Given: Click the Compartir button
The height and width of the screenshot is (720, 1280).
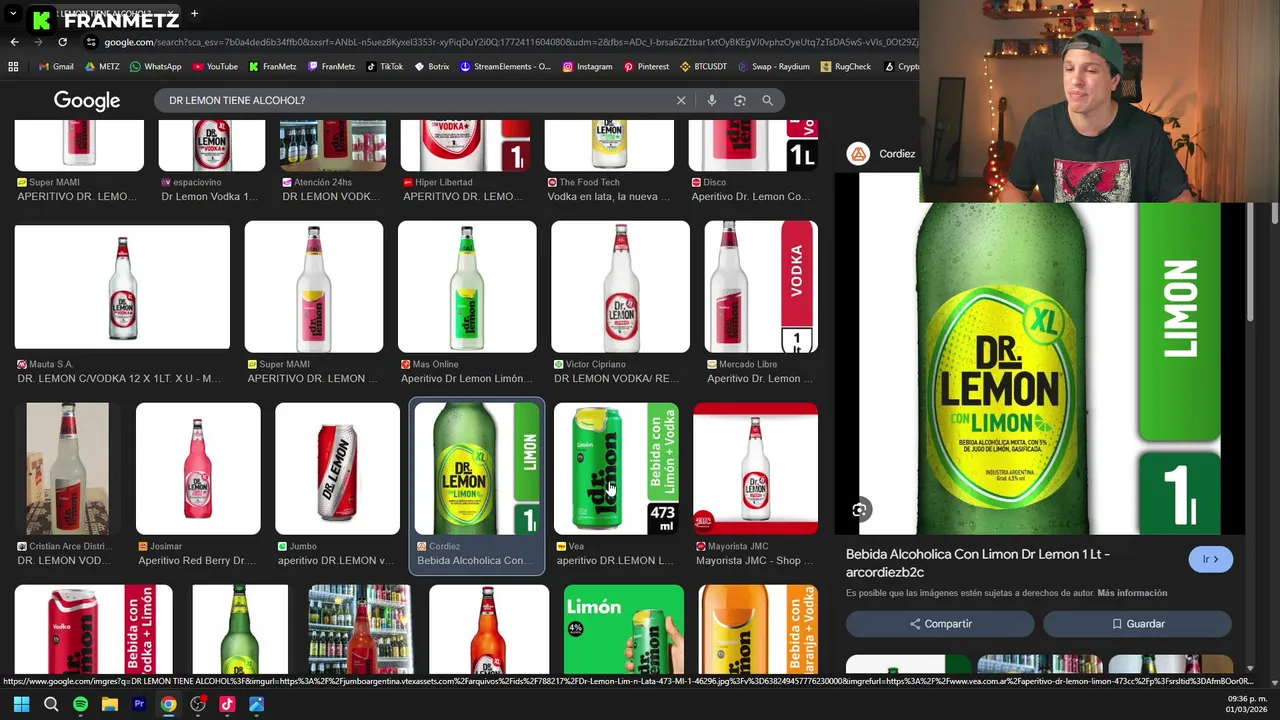Looking at the screenshot, I should pyautogui.click(x=940, y=624).
